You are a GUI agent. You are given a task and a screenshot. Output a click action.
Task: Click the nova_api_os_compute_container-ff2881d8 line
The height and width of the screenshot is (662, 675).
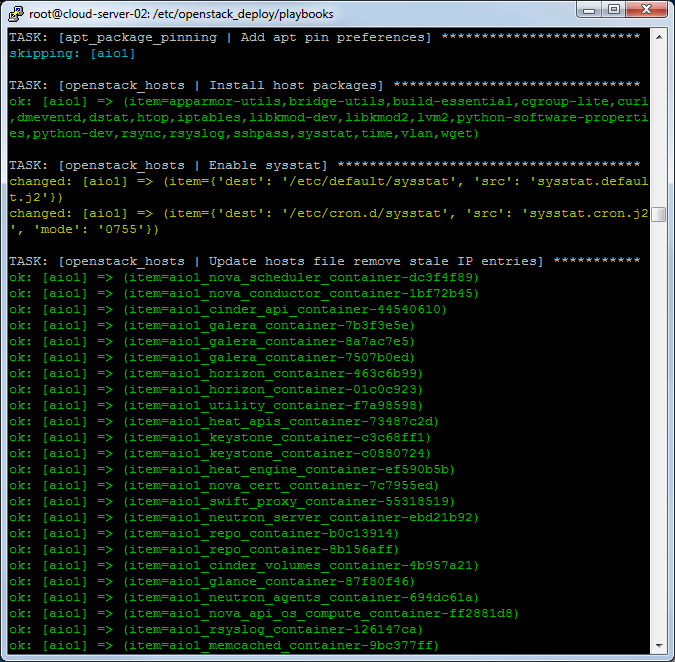(x=264, y=613)
